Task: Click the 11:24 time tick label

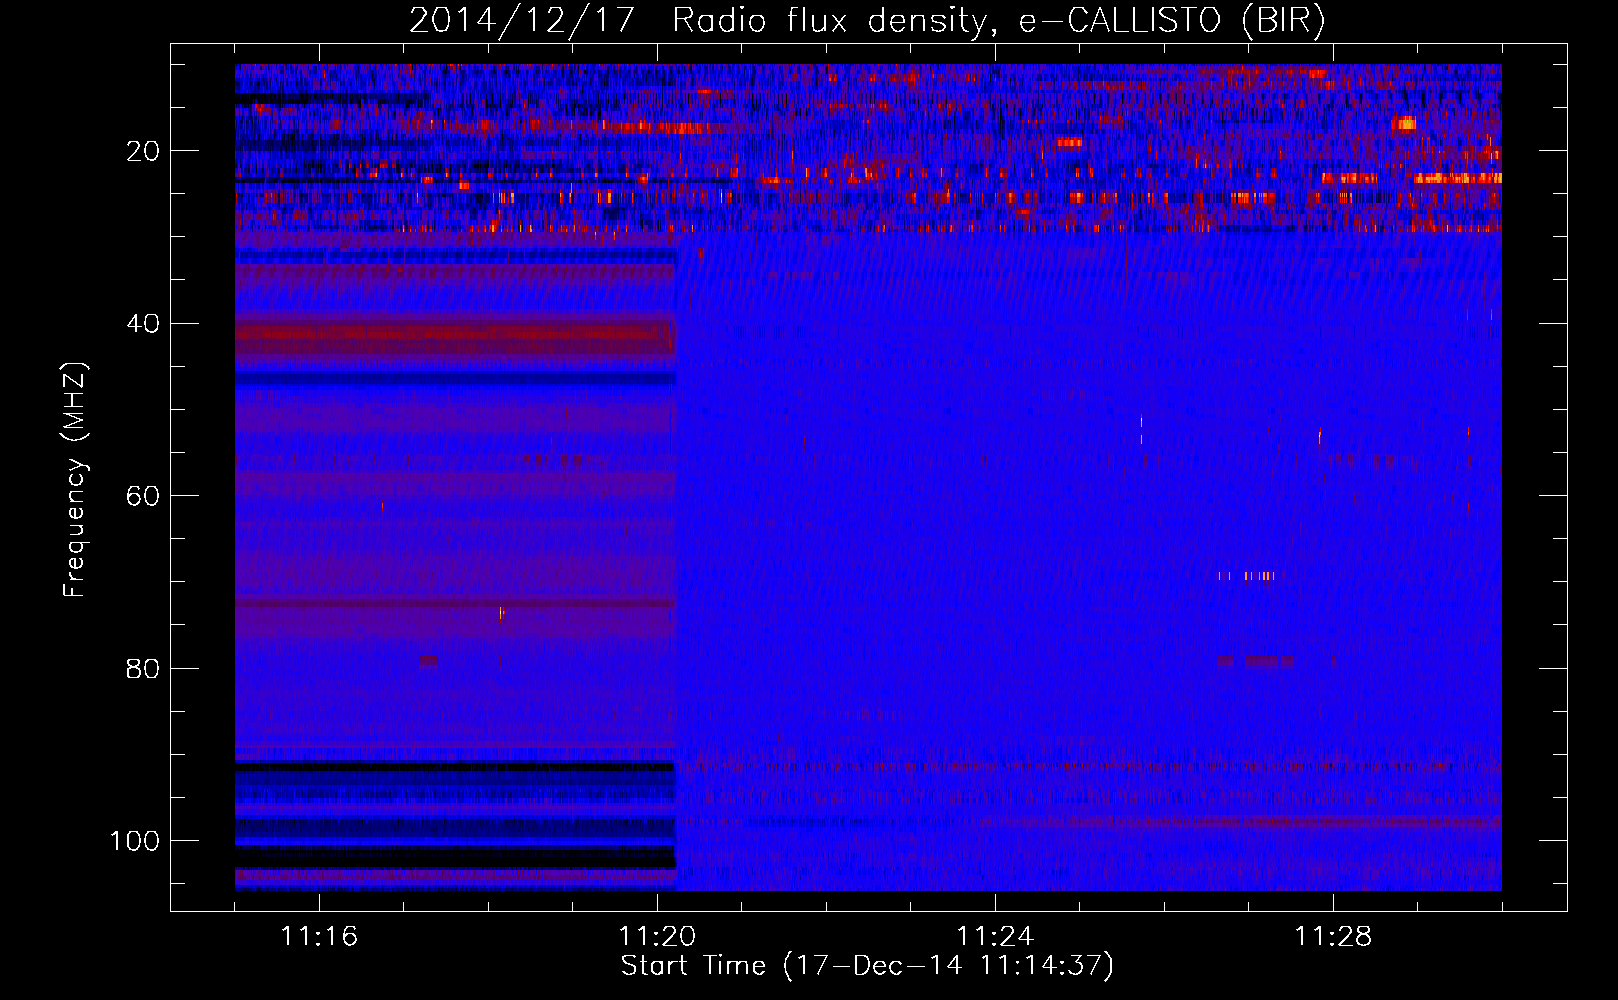Action: [995, 936]
